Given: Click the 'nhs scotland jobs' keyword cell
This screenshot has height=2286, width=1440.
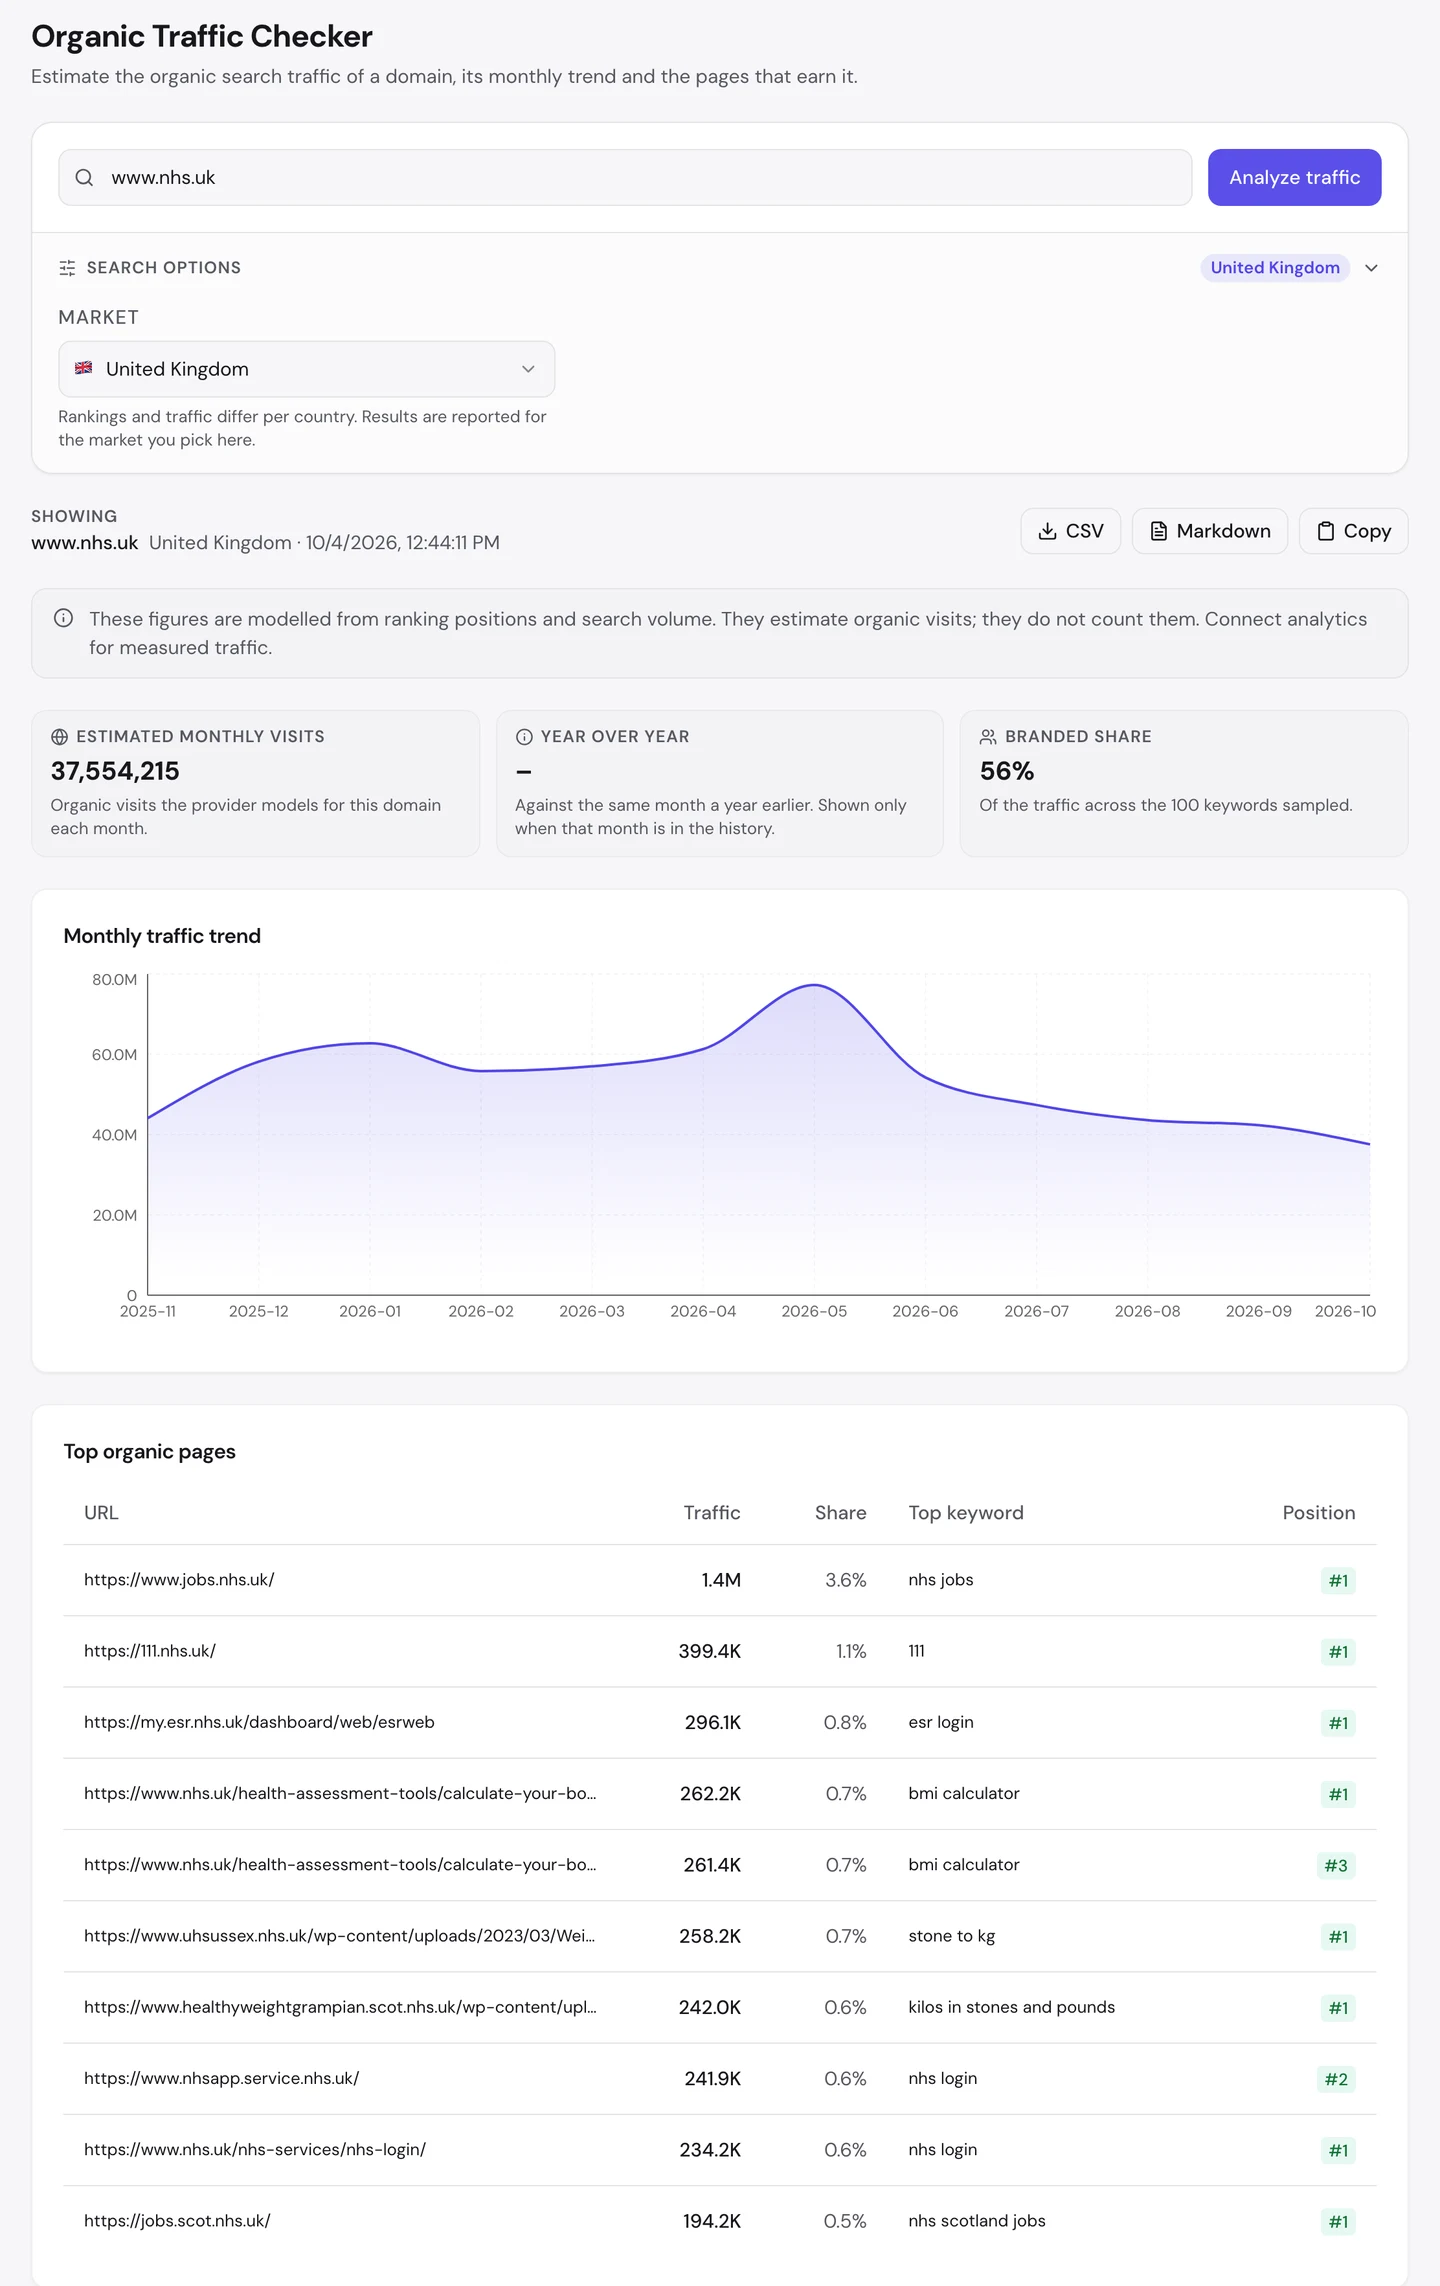Looking at the screenshot, I should tap(977, 2220).
